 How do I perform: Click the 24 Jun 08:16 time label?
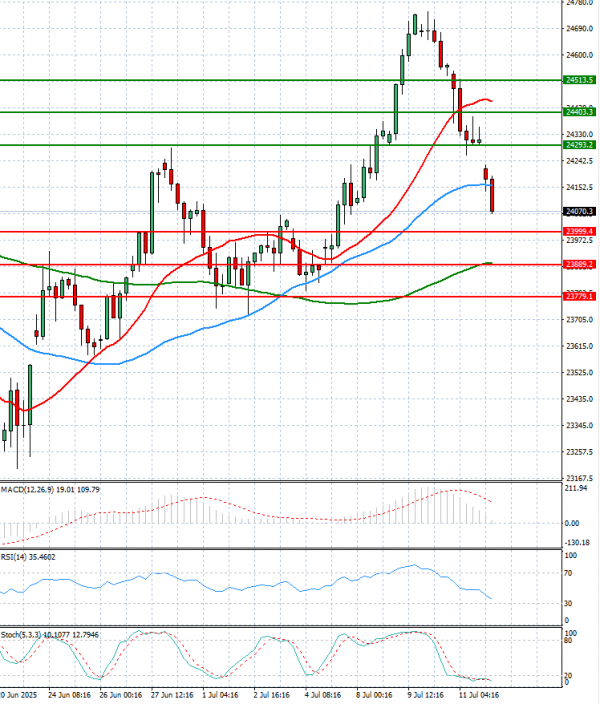(x=69, y=695)
